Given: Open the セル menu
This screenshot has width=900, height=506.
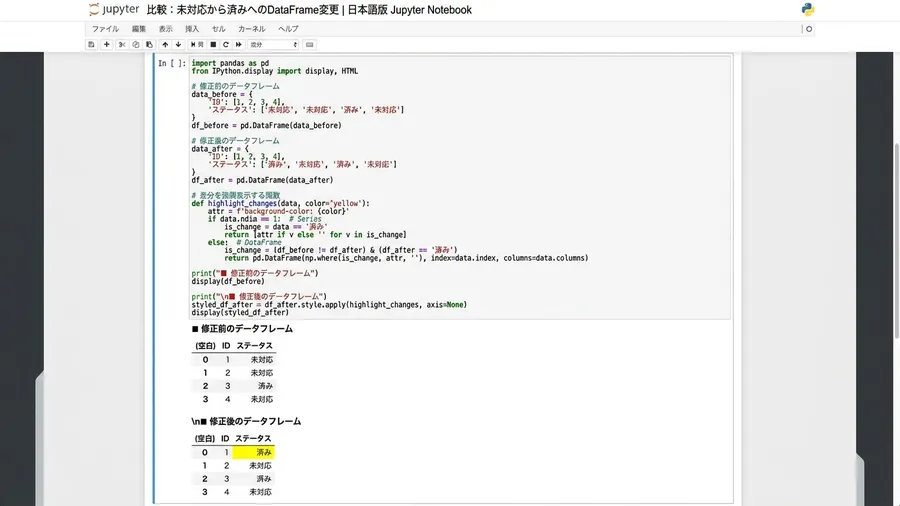Looking at the screenshot, I should click(219, 29).
